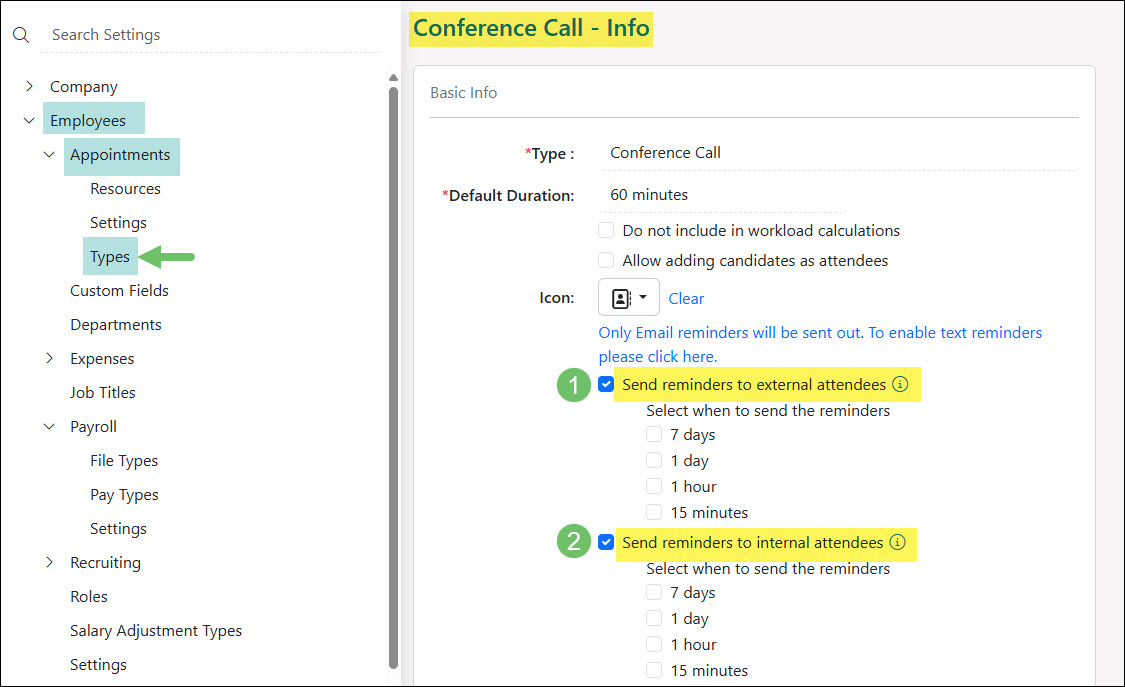Expand the Recruiting tree section
The height and width of the screenshot is (687, 1125).
point(50,562)
